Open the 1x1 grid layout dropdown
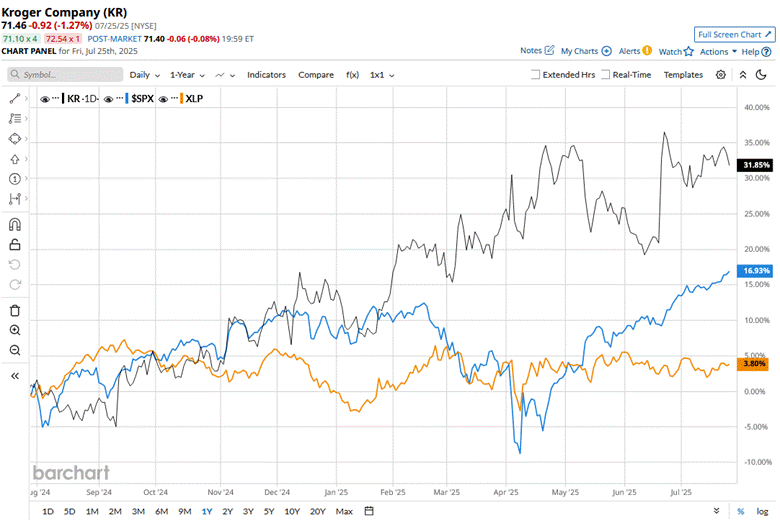The width and height of the screenshot is (780, 523). (x=382, y=75)
